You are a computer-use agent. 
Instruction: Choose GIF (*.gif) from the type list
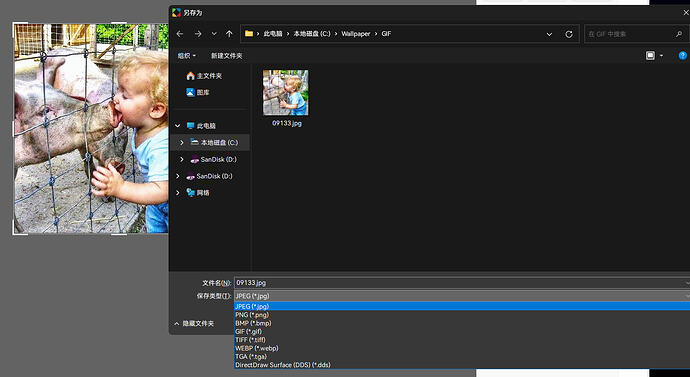click(x=462, y=331)
